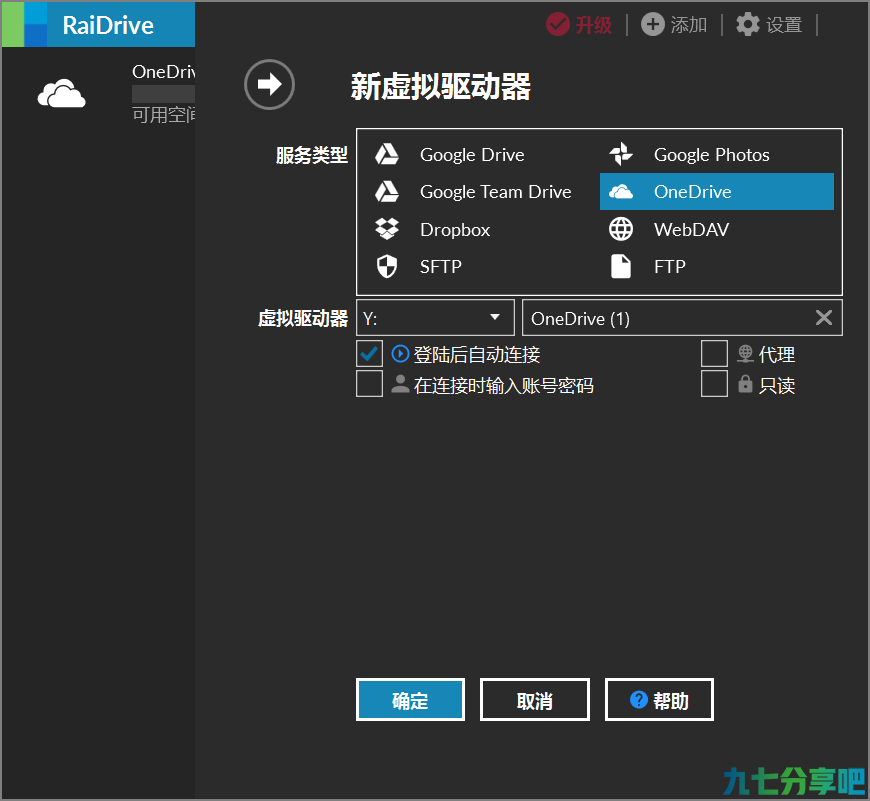
Task: Open the Y: drive letter dropdown
Action: [435, 318]
